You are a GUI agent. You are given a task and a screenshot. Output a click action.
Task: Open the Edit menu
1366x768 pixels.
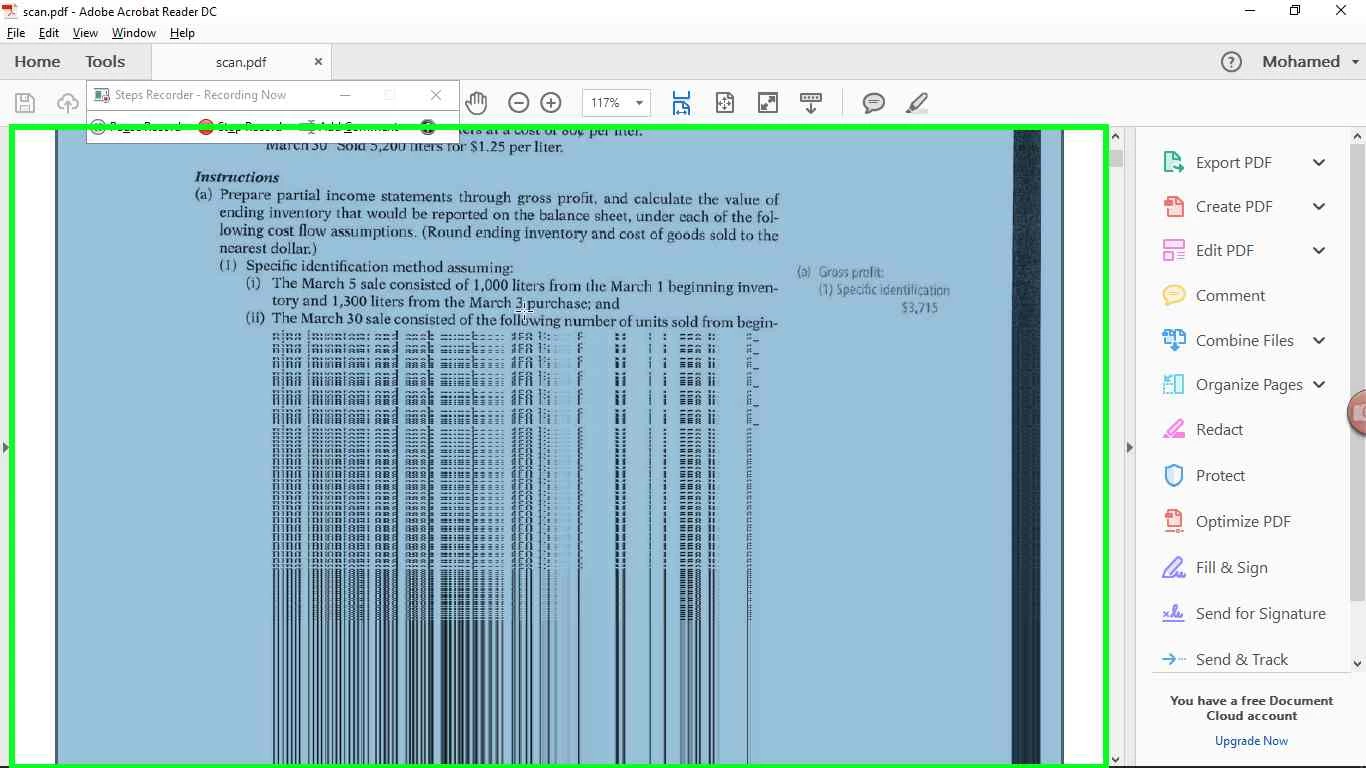point(49,33)
